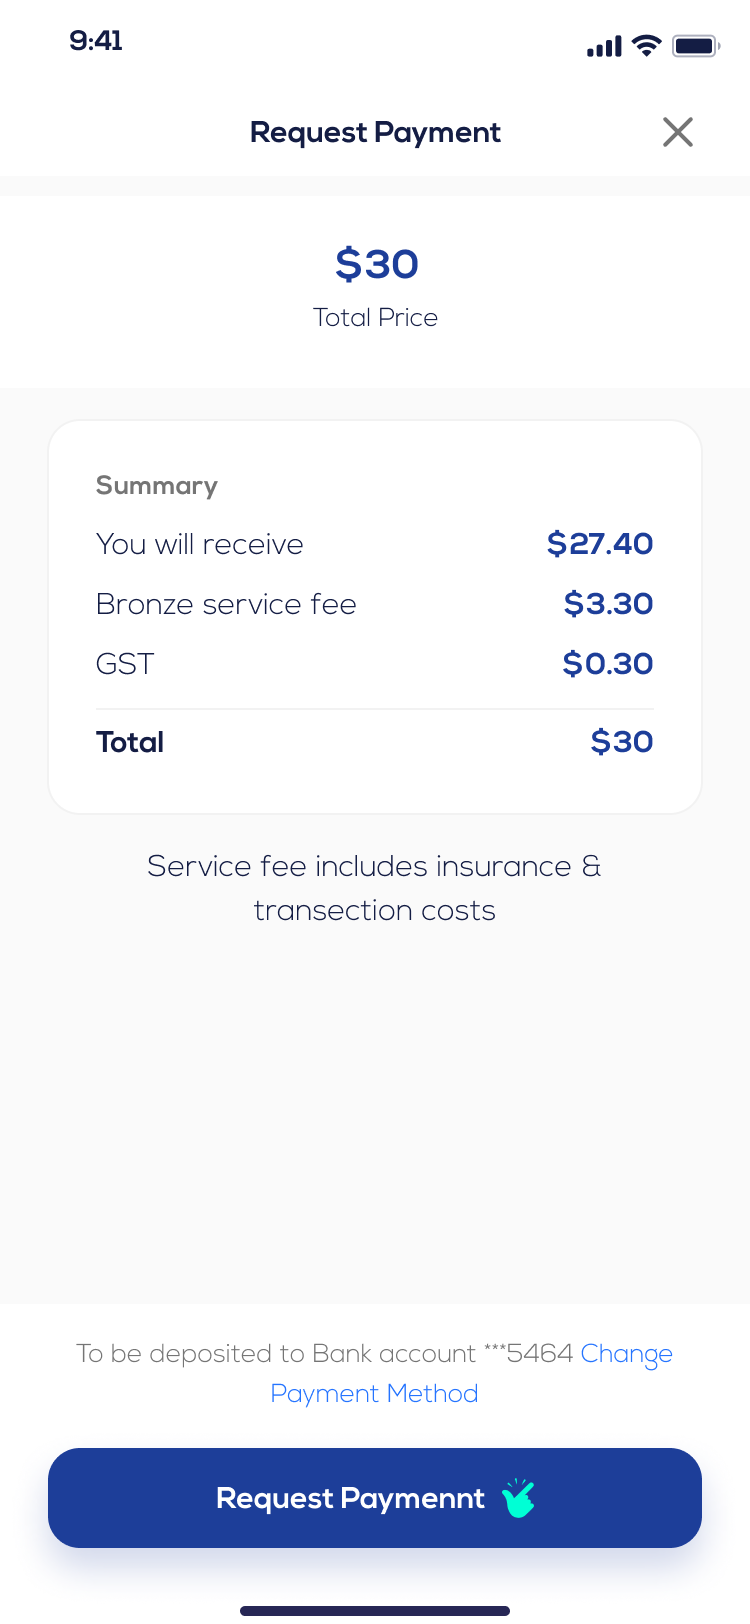750x1624 pixels.
Task: Click the $27.40 receive amount
Action: [600, 544]
